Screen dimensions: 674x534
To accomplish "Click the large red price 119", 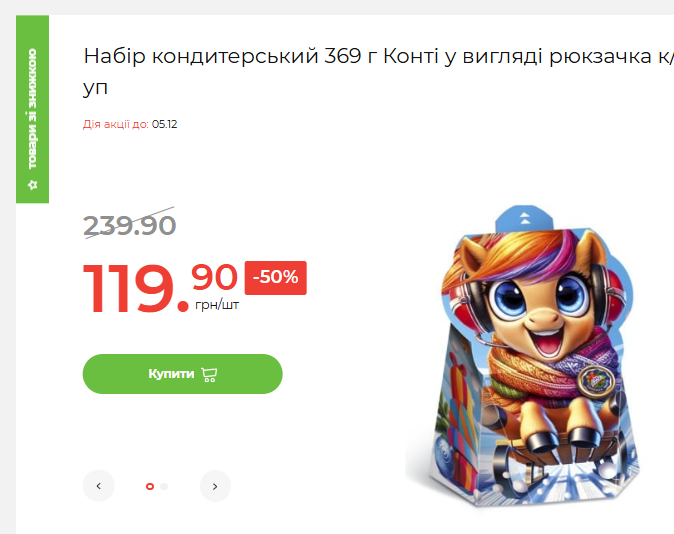I will 129,288.
